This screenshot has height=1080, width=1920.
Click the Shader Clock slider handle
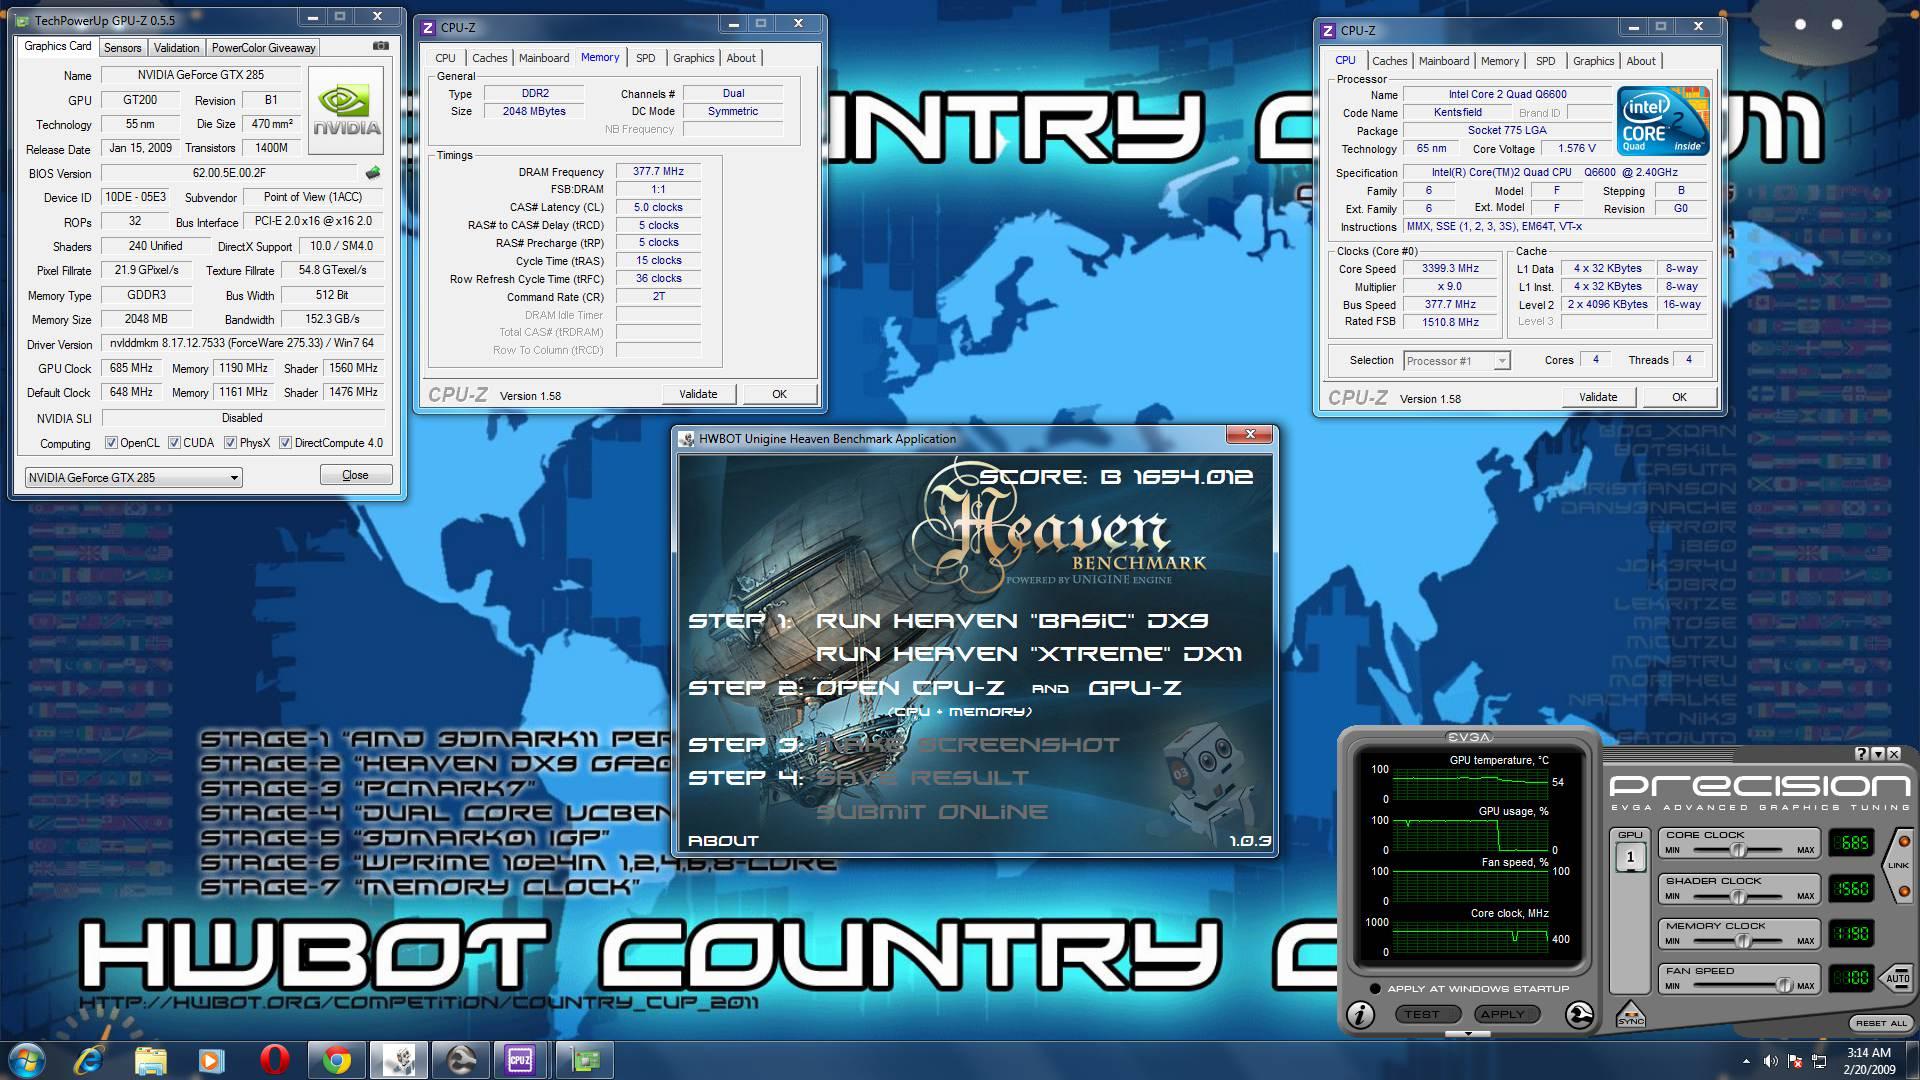[x=1738, y=895]
